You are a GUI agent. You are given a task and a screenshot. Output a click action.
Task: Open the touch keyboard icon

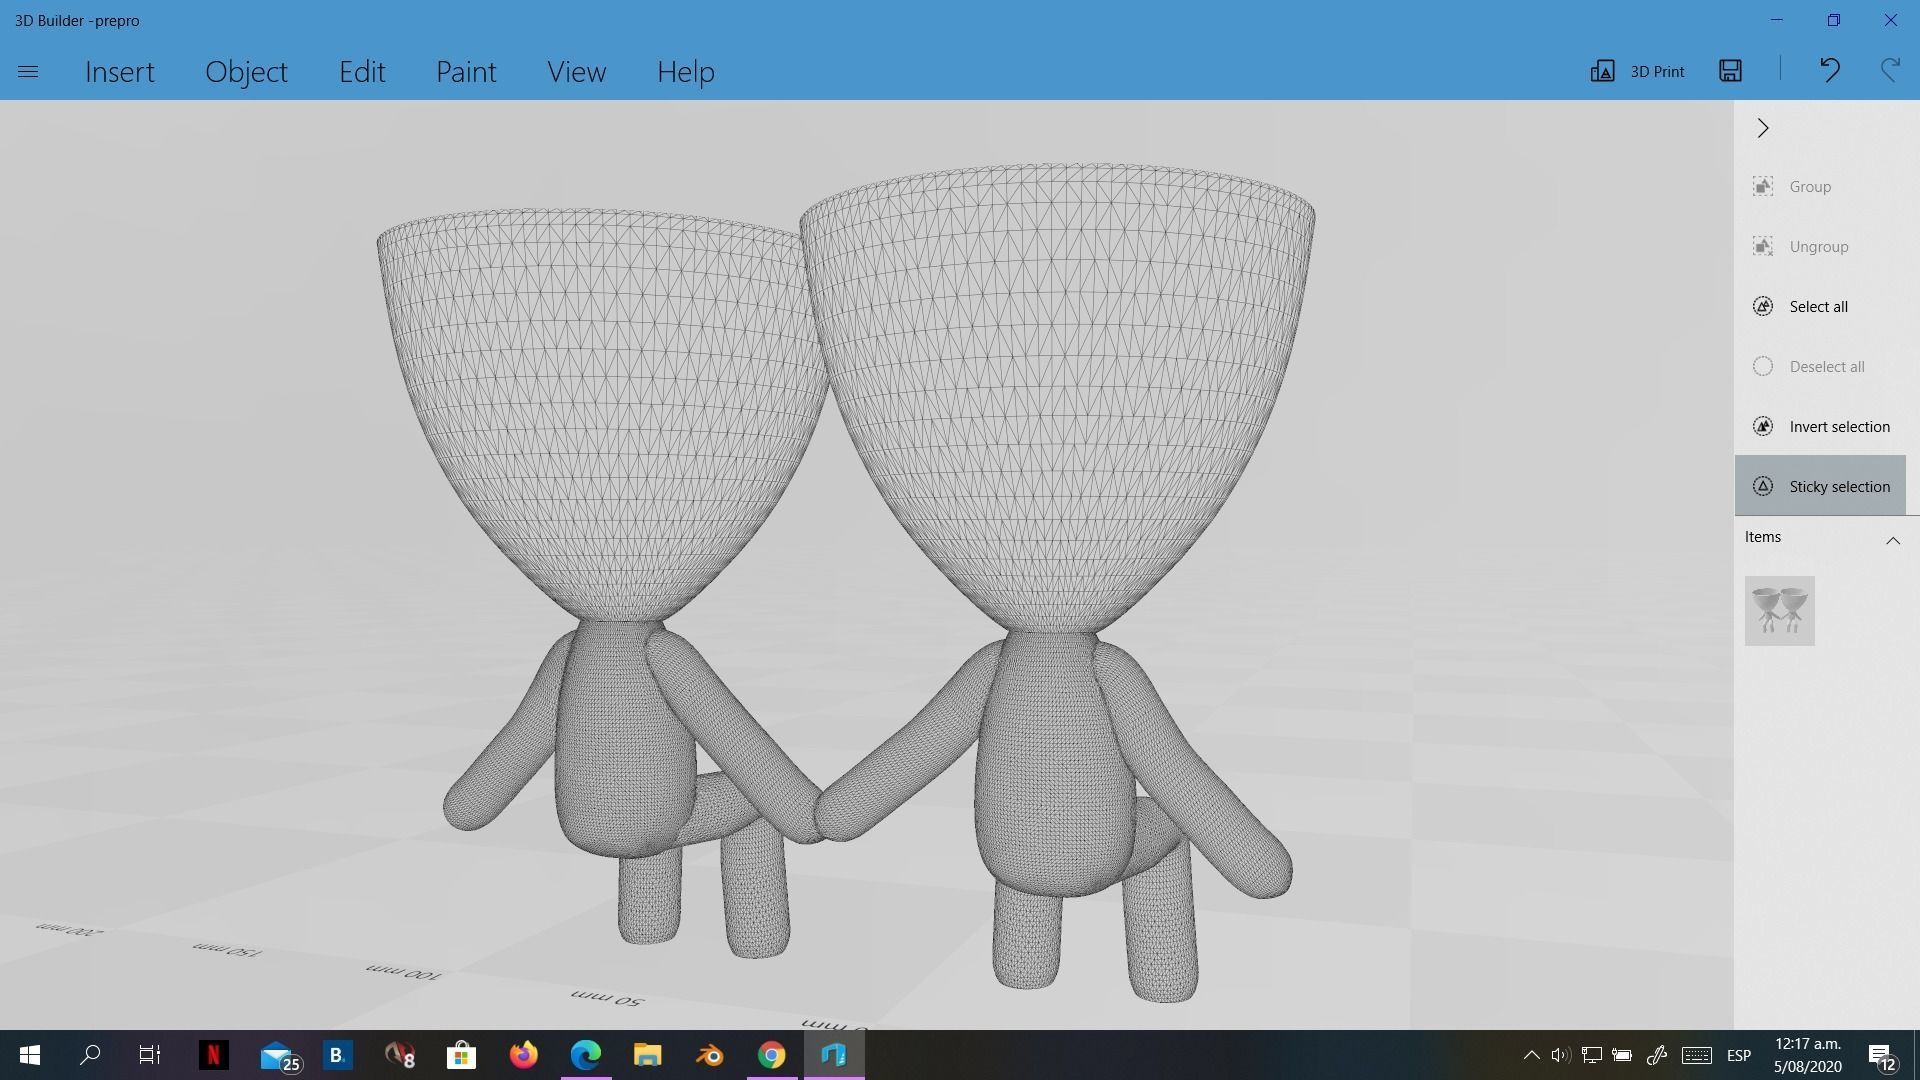[x=1696, y=1055]
